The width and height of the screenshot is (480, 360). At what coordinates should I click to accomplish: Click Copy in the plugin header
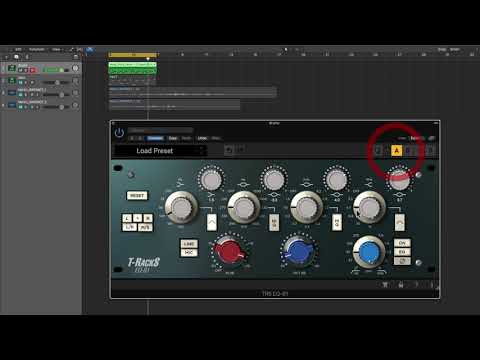(173, 138)
